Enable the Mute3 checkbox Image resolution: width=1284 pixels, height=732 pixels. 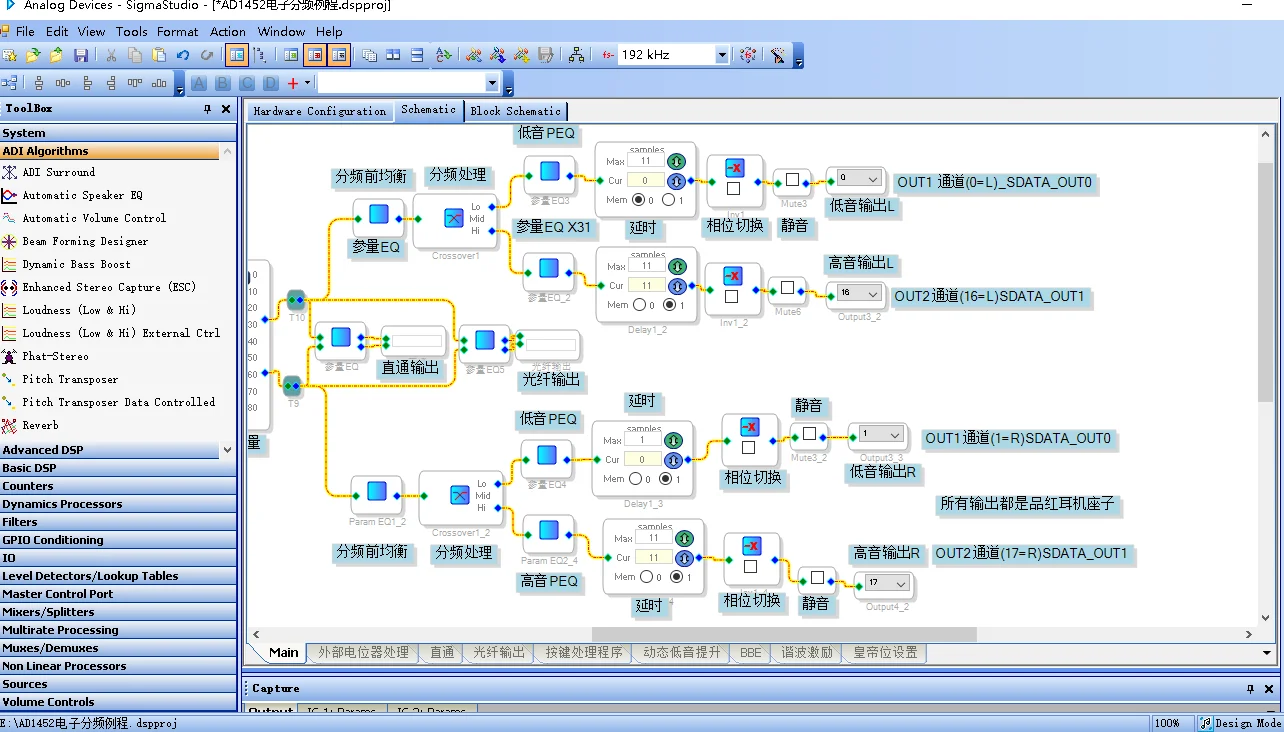tap(792, 180)
